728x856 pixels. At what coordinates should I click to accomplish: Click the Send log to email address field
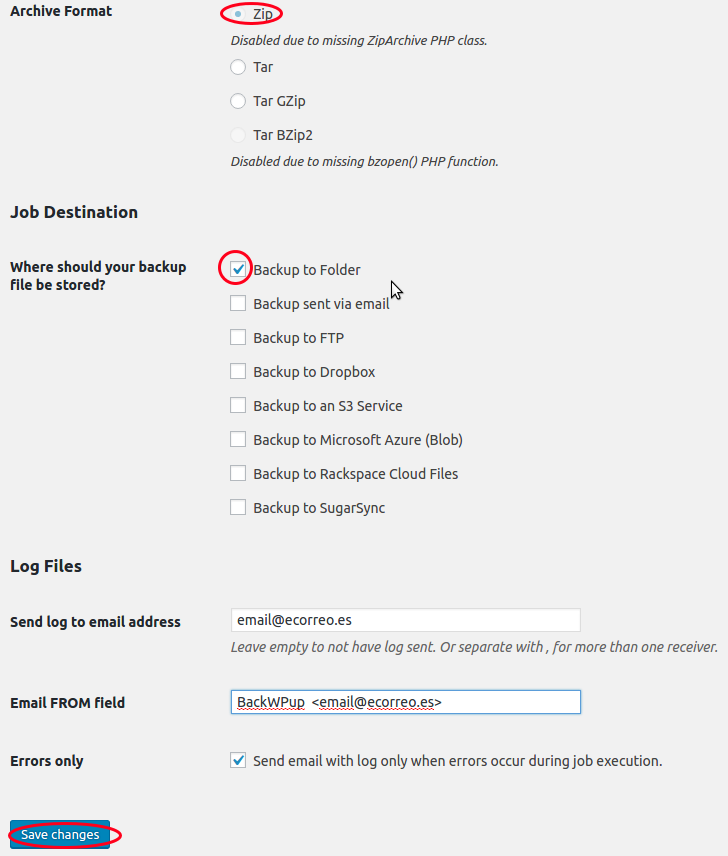405,620
